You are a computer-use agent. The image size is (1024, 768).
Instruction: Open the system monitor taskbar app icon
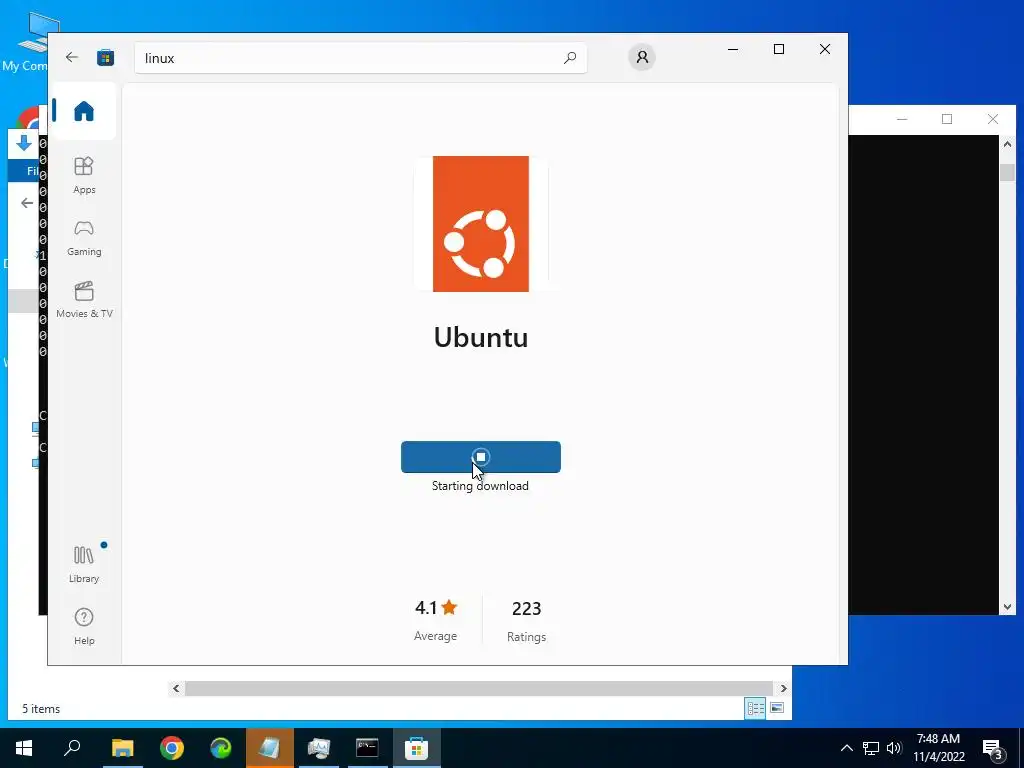tap(318, 748)
